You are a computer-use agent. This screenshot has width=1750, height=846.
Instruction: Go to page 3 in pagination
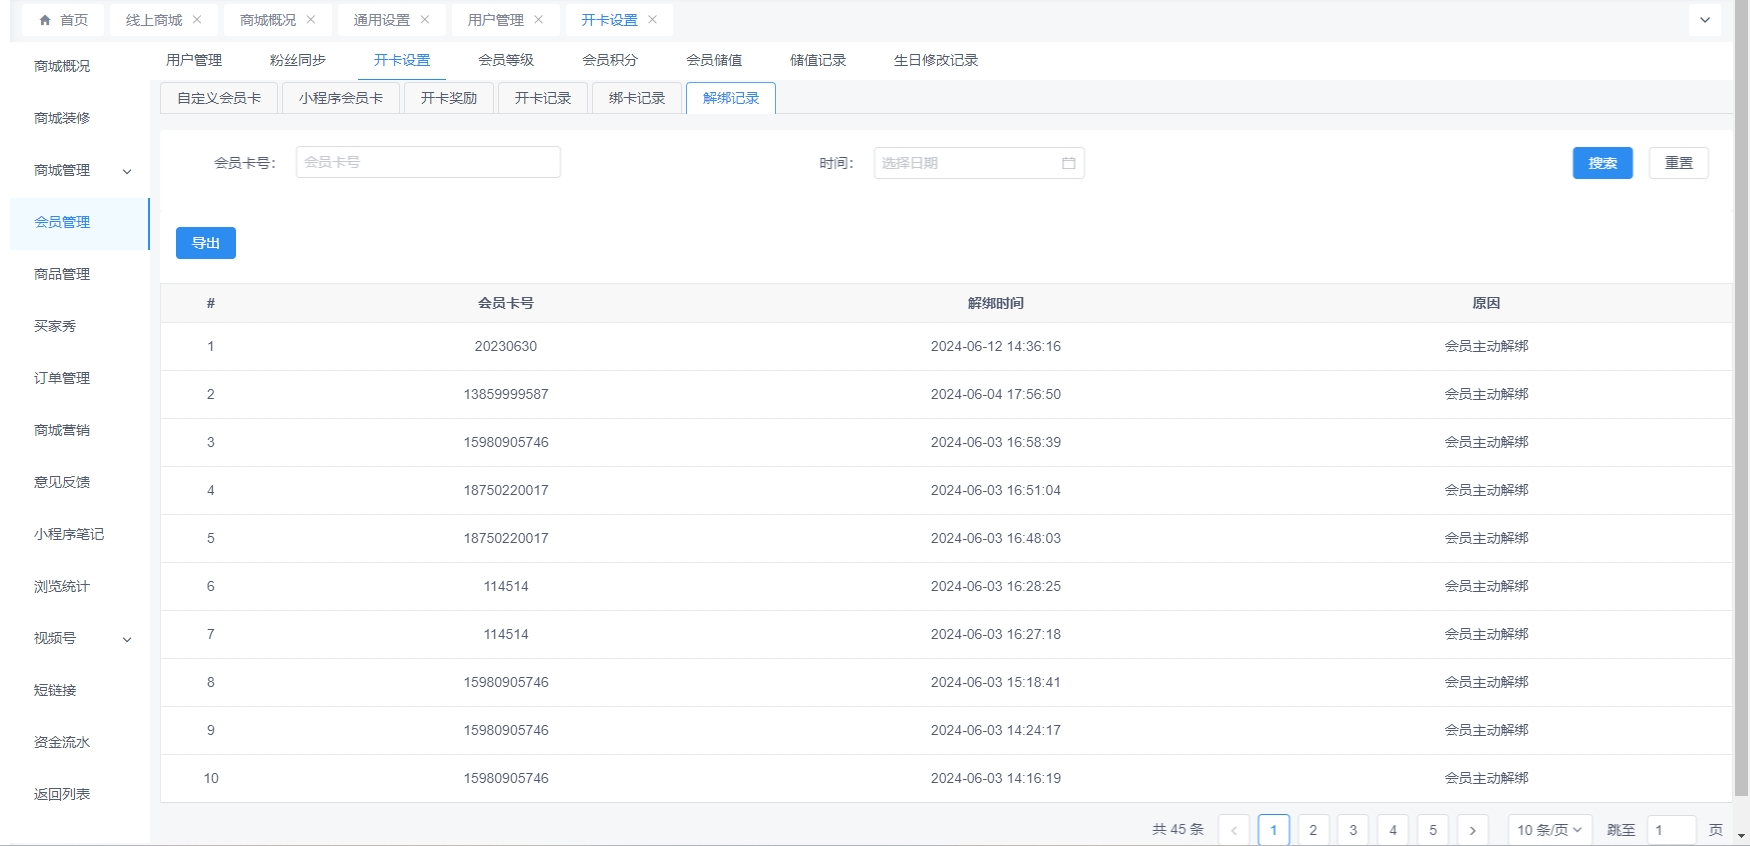coord(1353,830)
